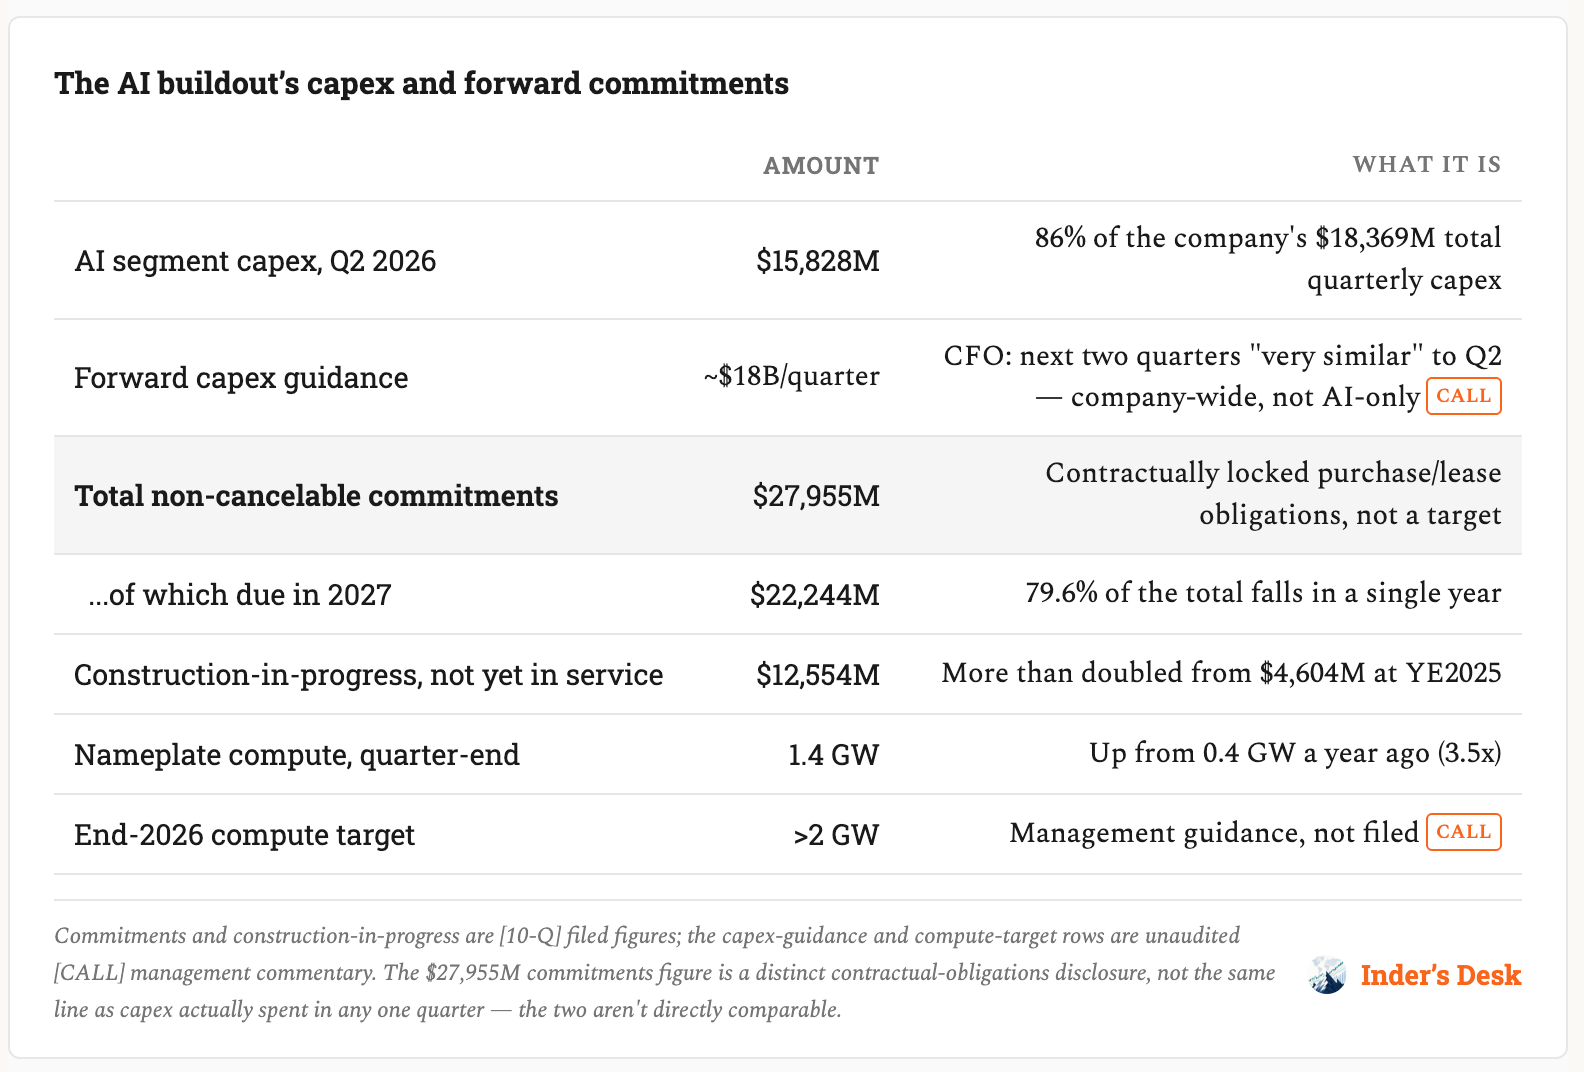The height and width of the screenshot is (1072, 1584).
Task: Click the $27,955M commitments amount
Action: coord(816,496)
